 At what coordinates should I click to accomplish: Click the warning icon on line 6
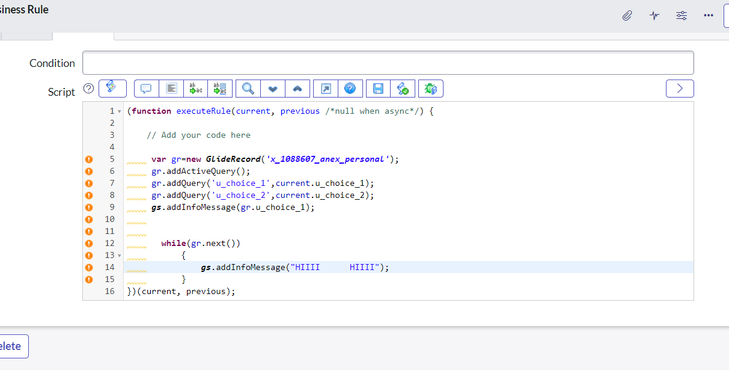click(89, 172)
